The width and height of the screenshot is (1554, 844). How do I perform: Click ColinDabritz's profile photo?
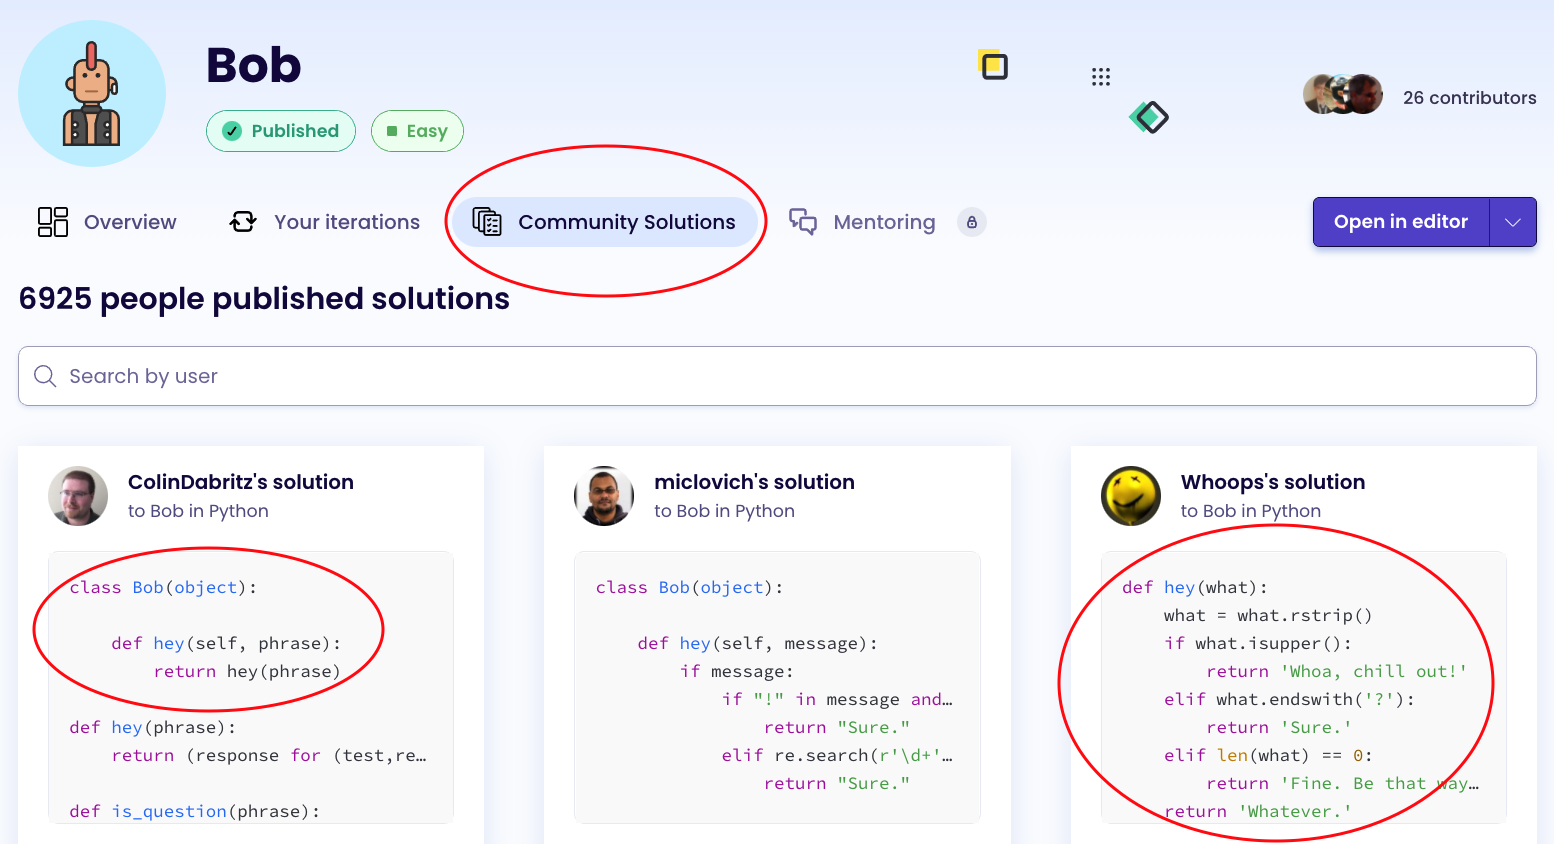click(78, 496)
